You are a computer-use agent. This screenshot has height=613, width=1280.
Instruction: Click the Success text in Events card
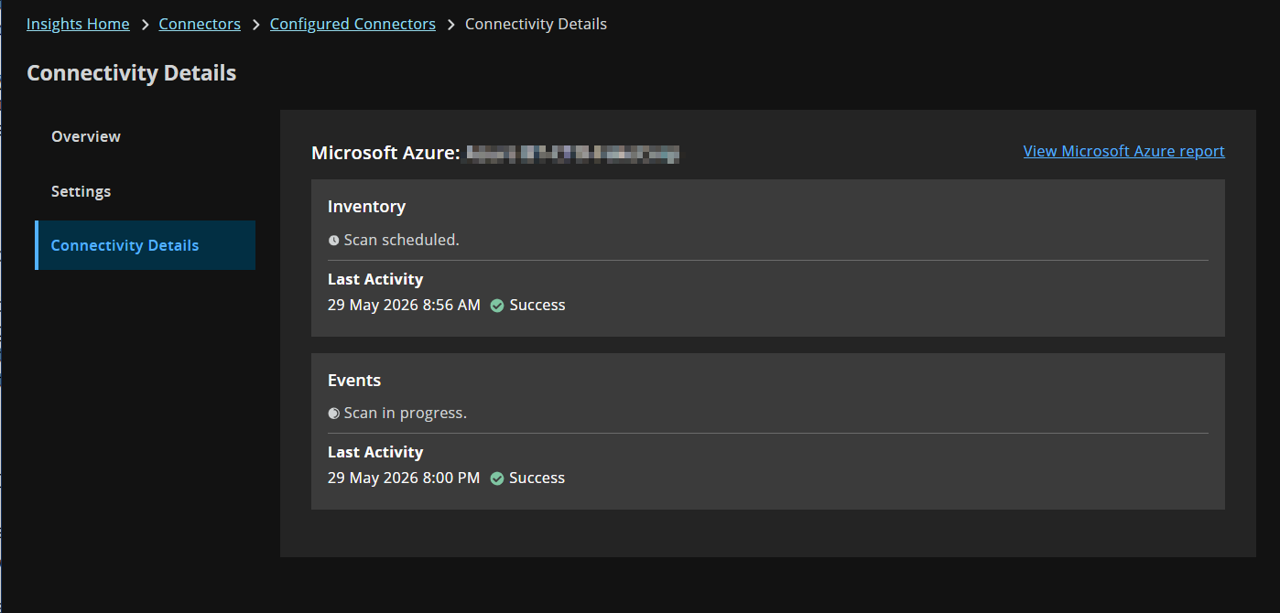(537, 478)
